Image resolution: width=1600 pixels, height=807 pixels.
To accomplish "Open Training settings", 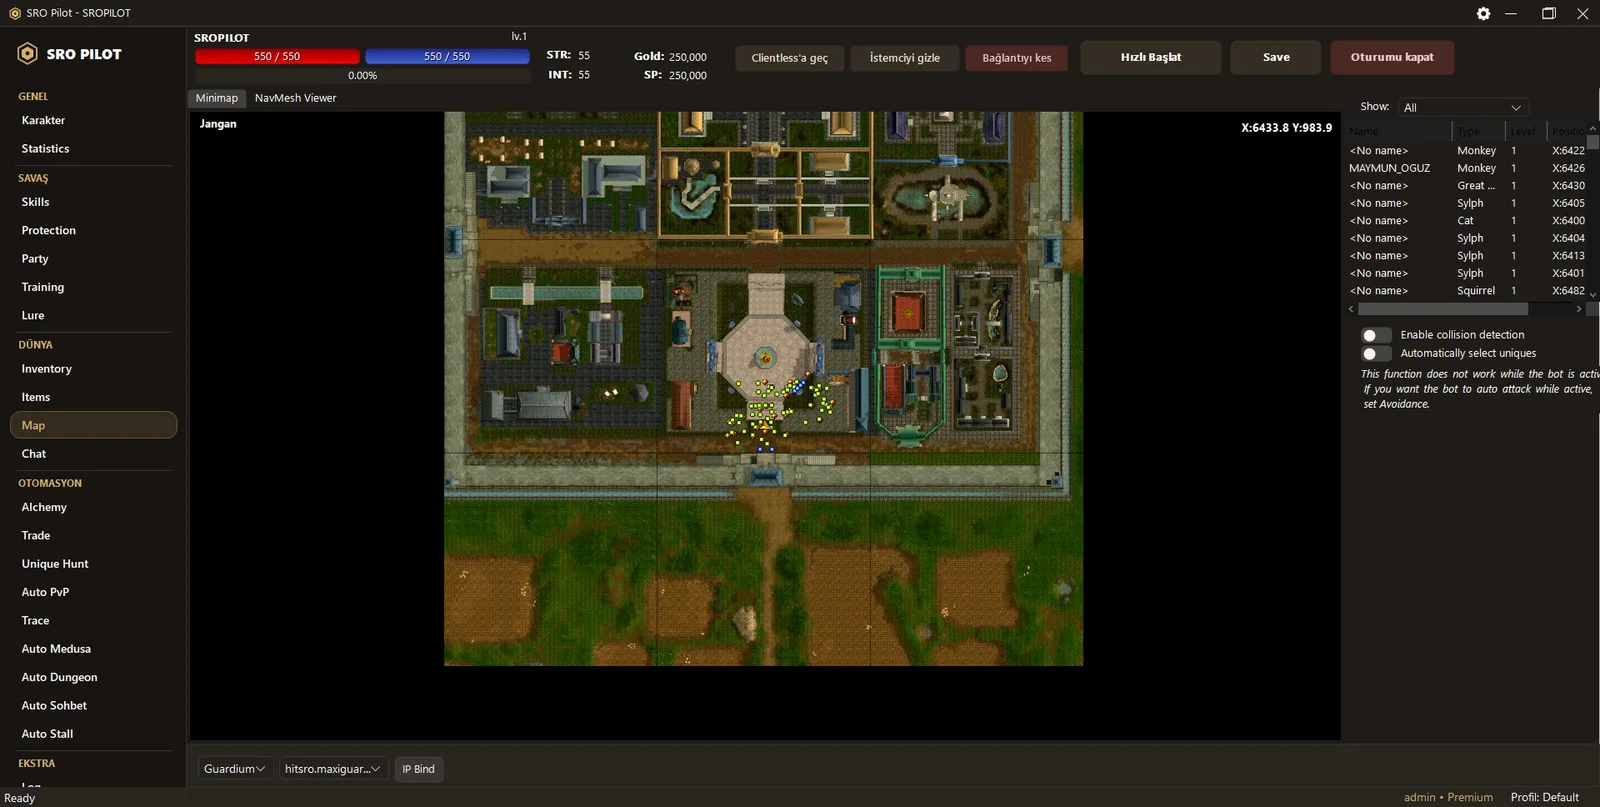I will [92, 287].
